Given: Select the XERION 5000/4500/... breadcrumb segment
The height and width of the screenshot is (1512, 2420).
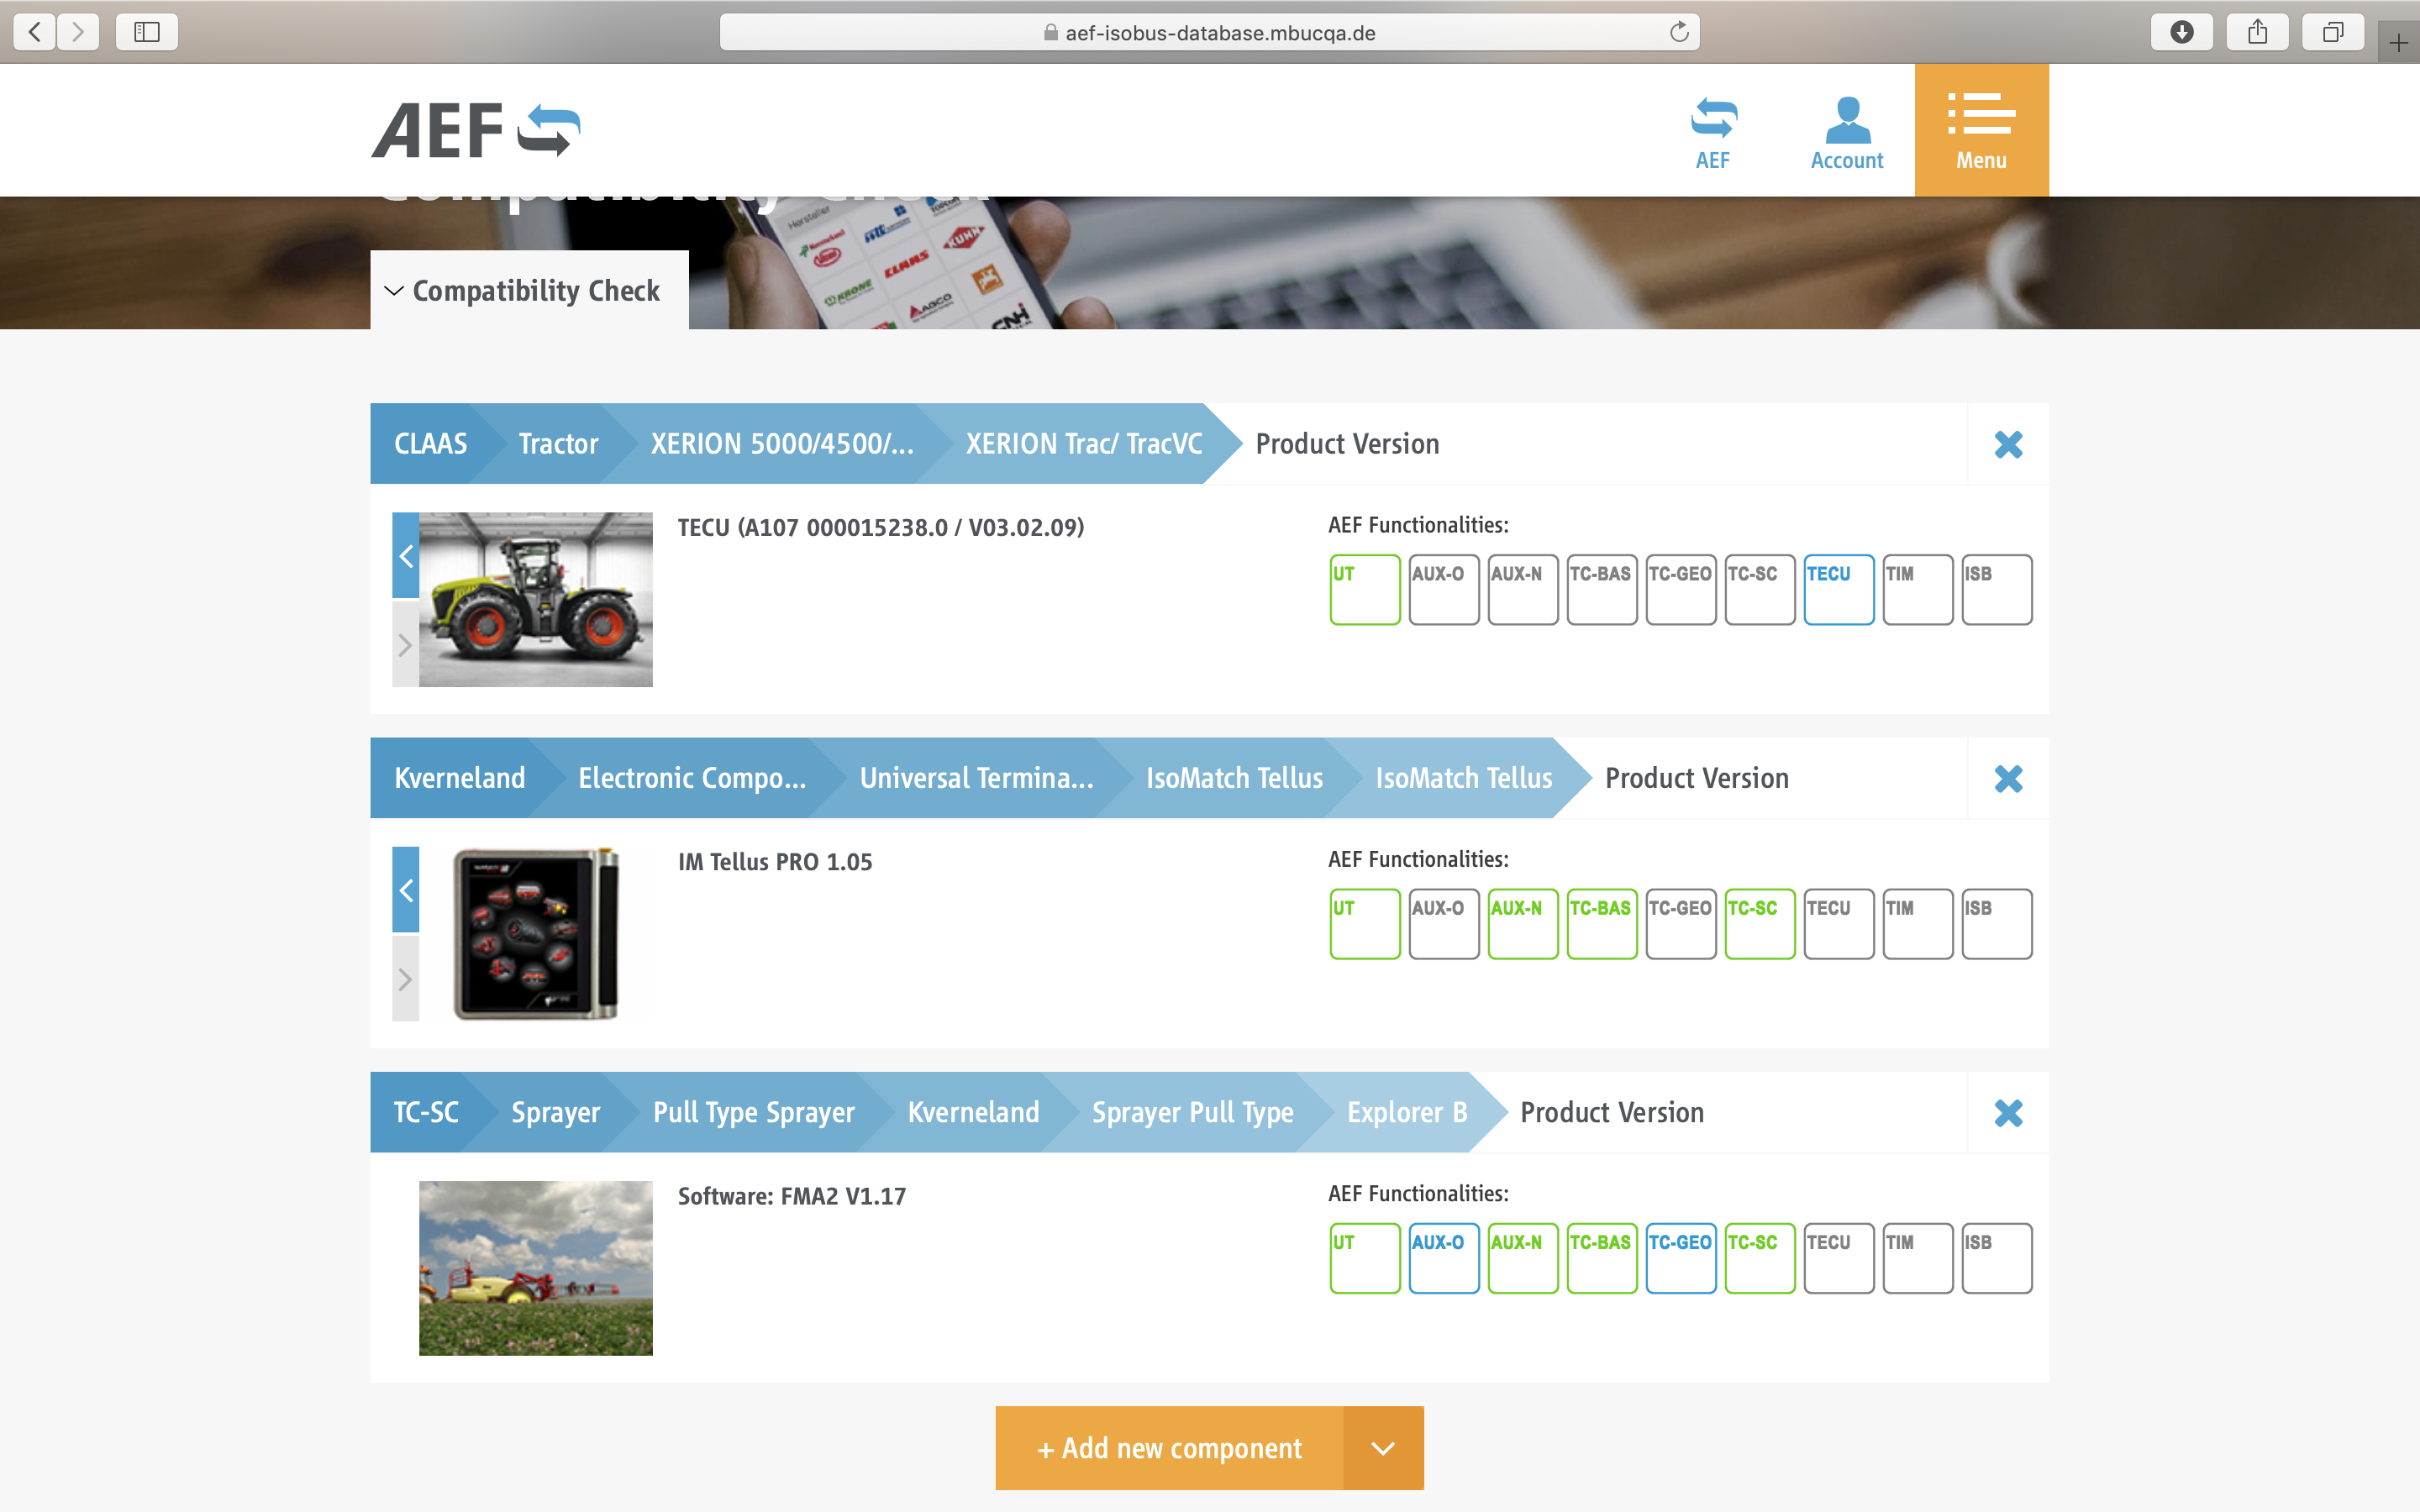Looking at the screenshot, I should point(782,444).
